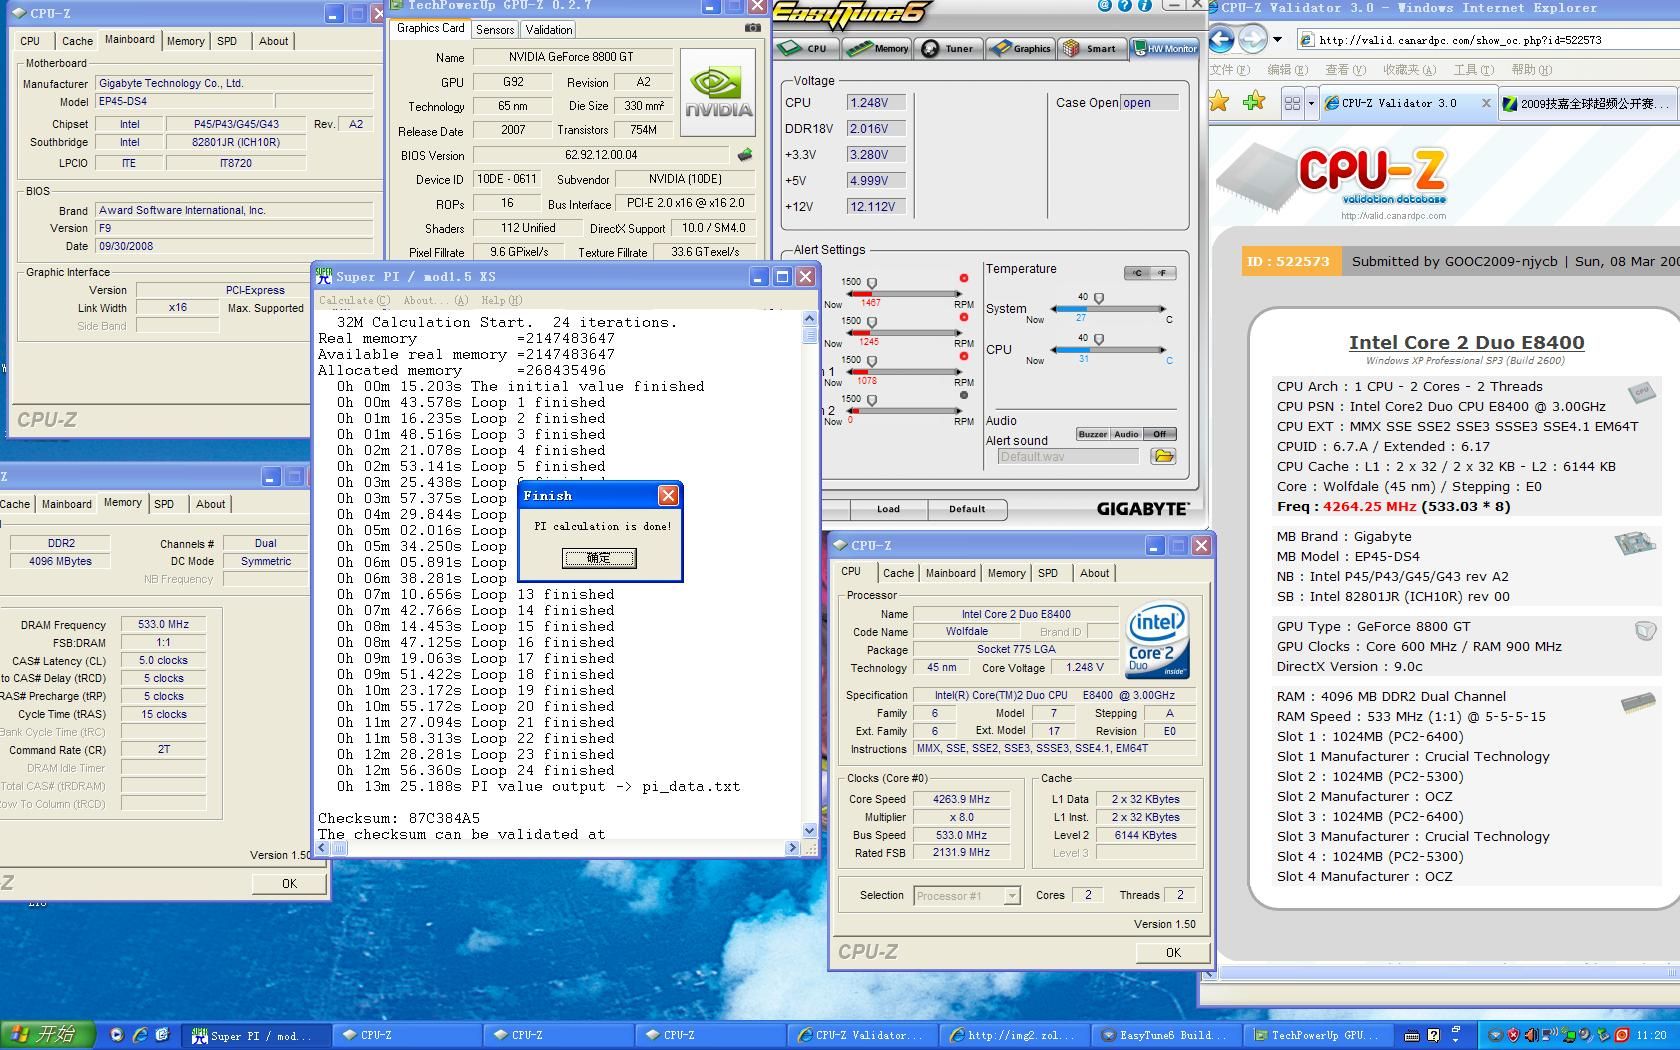The height and width of the screenshot is (1050, 1680).
Task: Click the IE address bar URL
Action: point(1460,40)
